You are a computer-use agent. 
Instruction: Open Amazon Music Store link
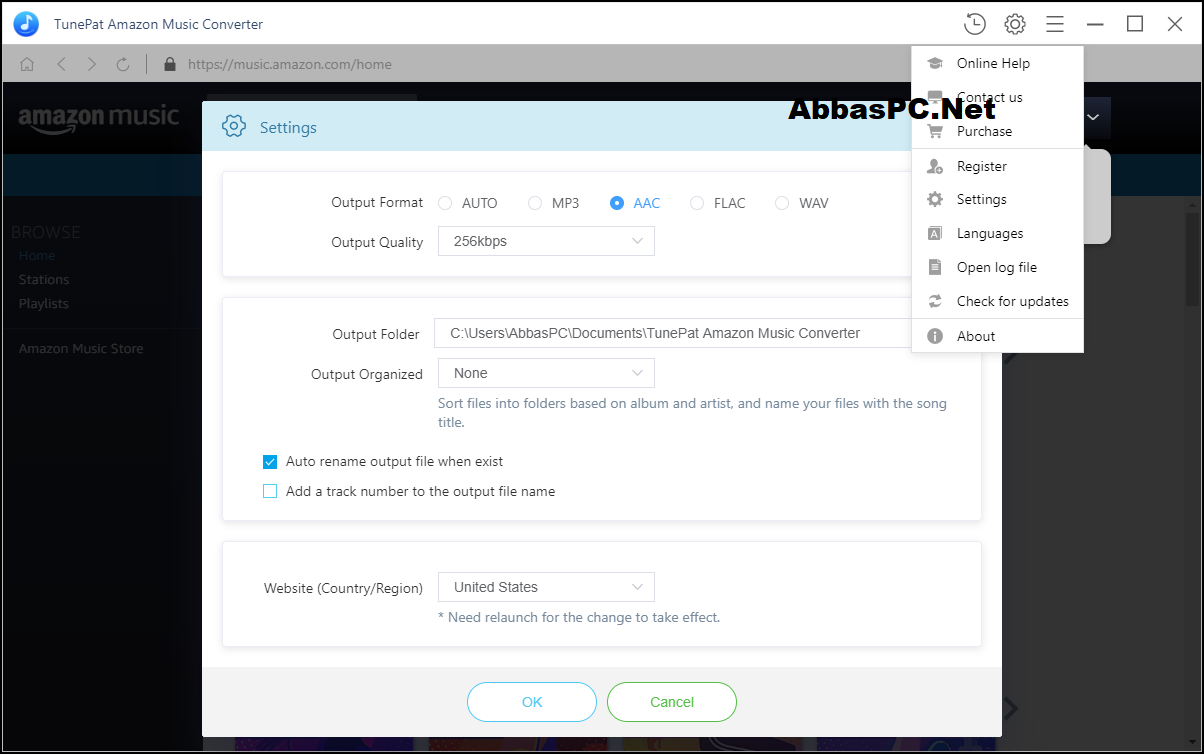pos(81,348)
